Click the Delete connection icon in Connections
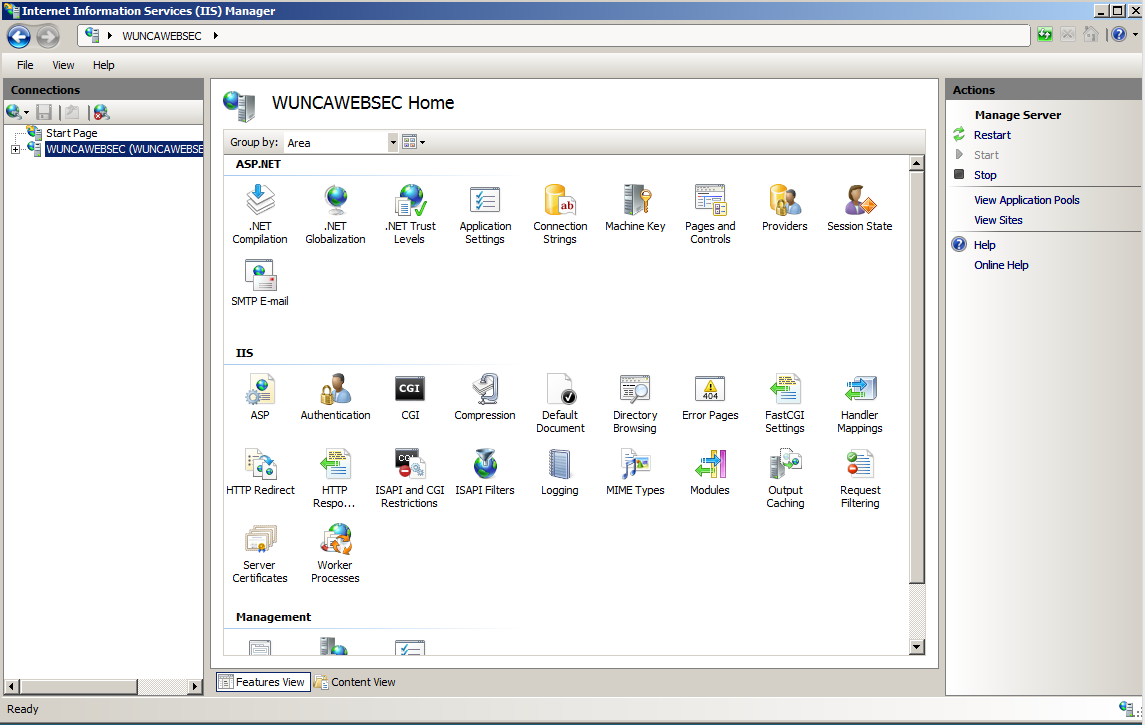 pyautogui.click(x=102, y=112)
